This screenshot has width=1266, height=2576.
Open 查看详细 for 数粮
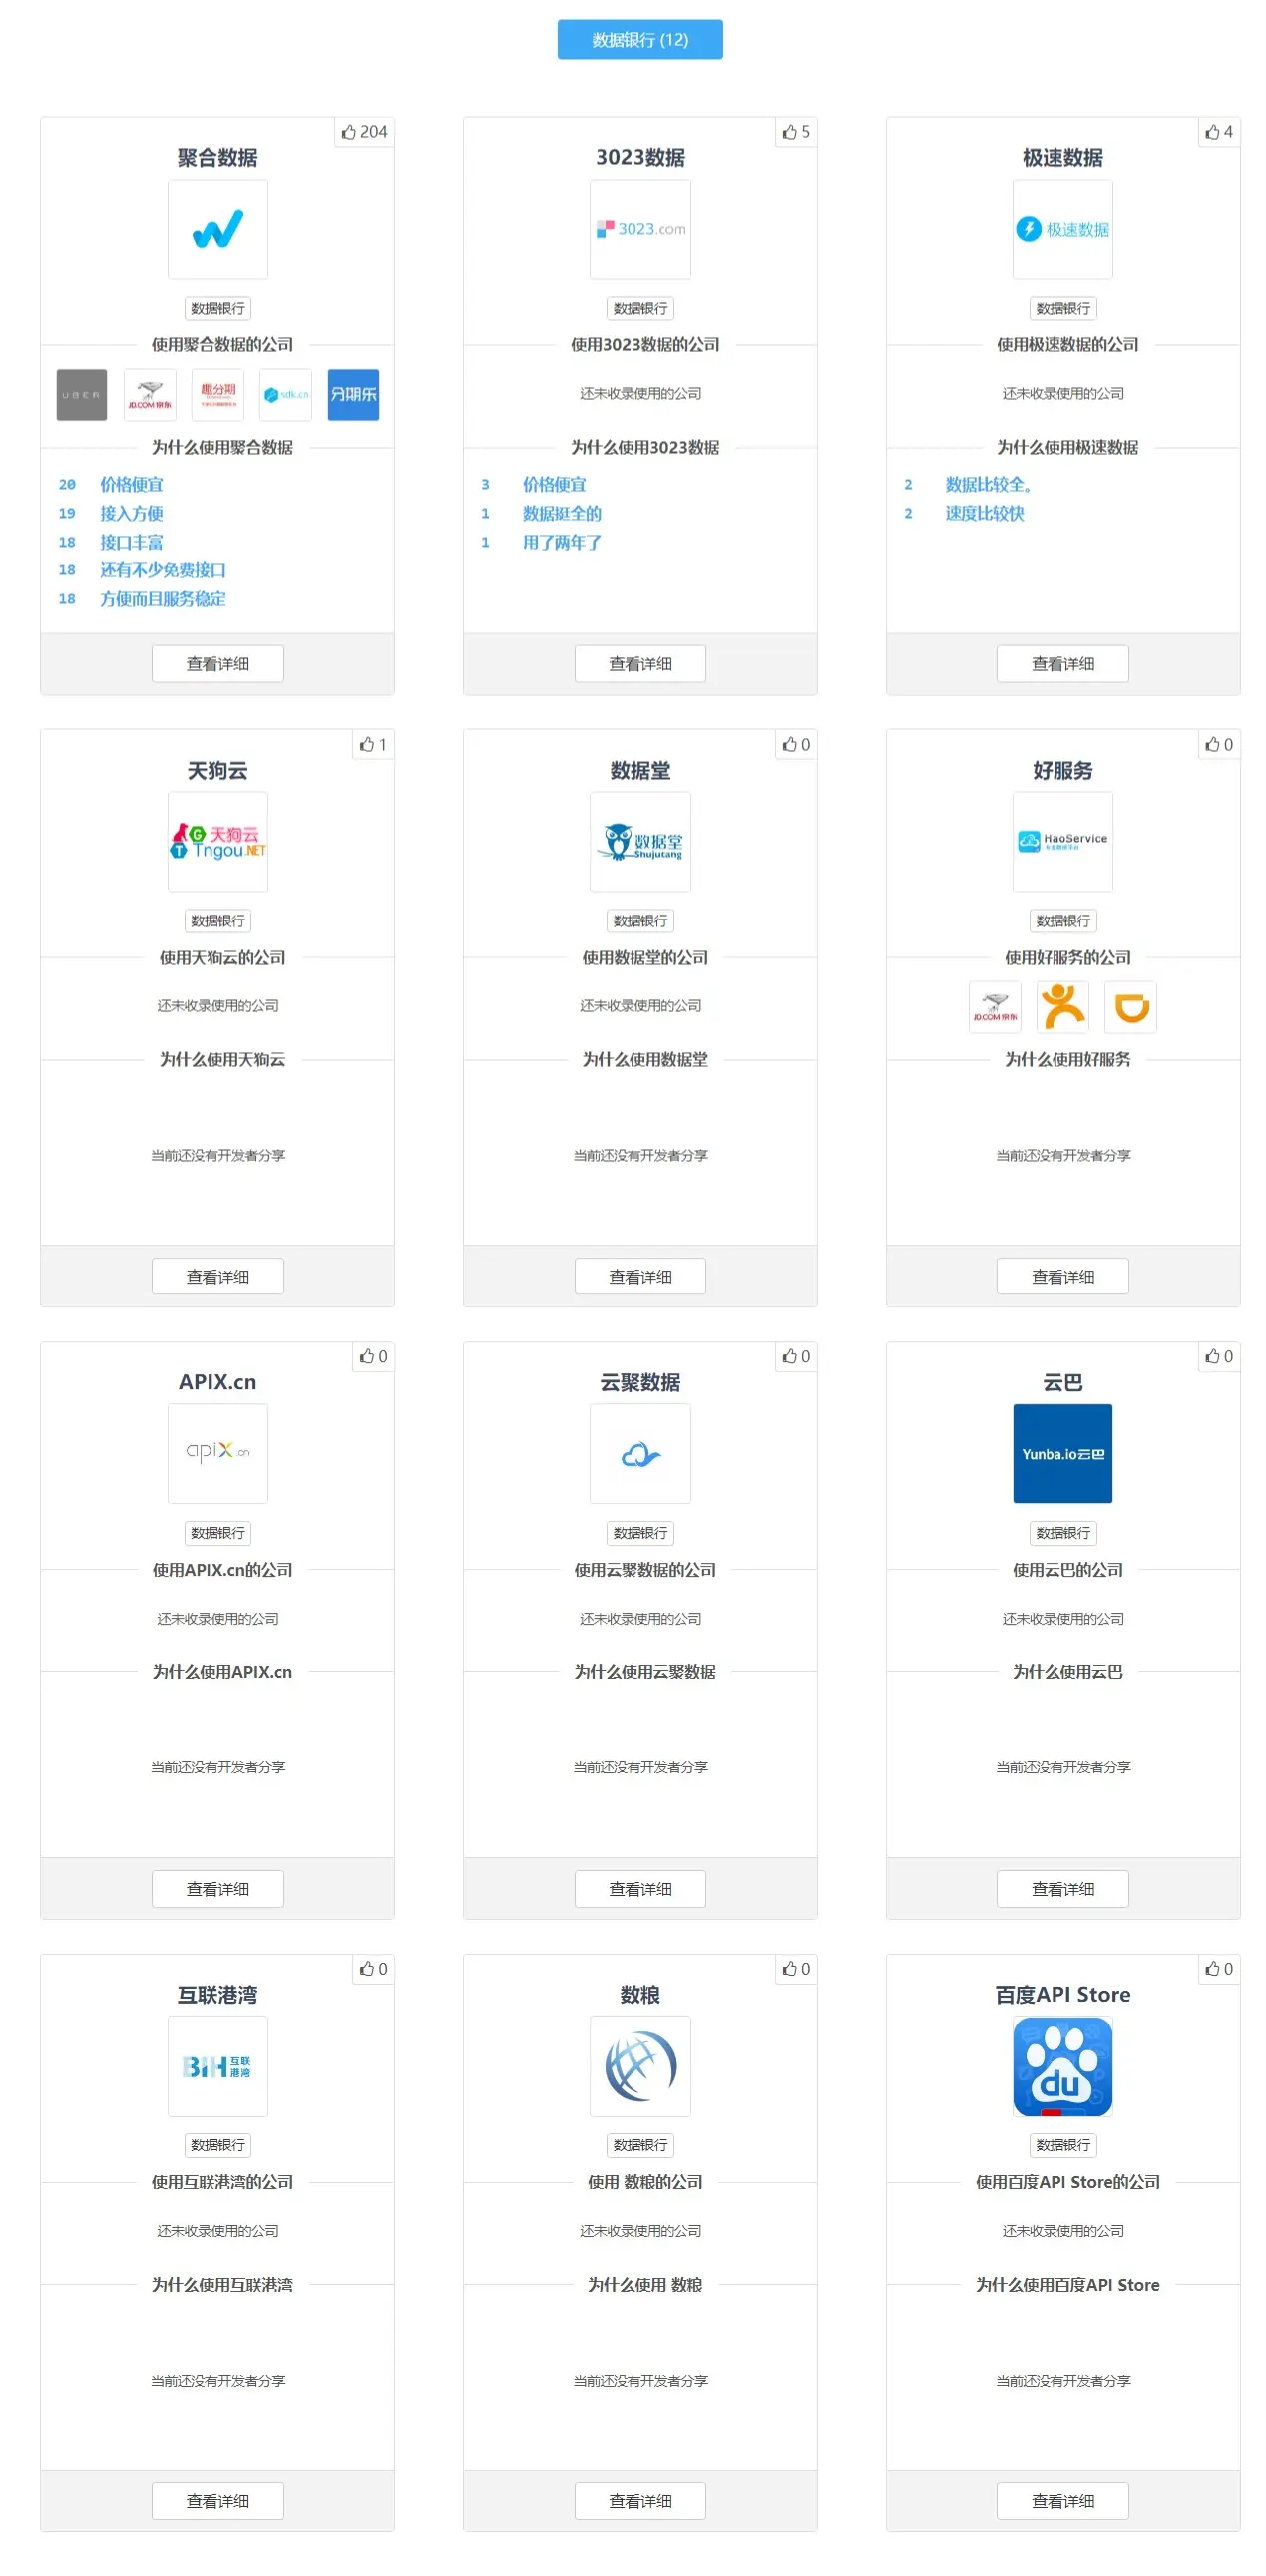pyautogui.click(x=640, y=2500)
